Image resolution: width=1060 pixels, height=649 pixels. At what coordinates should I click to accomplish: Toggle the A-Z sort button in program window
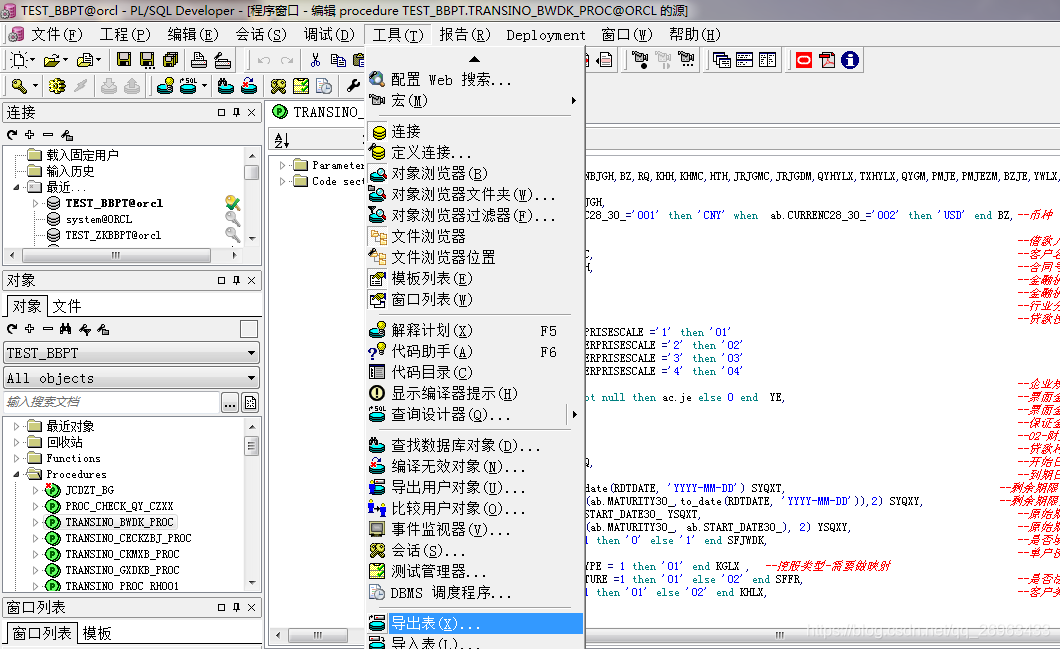coord(282,140)
